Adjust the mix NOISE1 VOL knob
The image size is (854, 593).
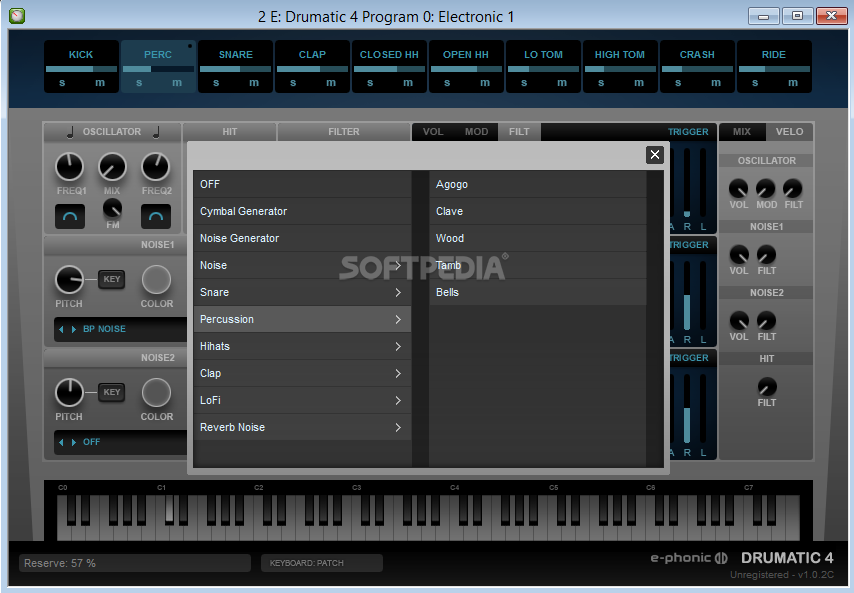(x=739, y=254)
